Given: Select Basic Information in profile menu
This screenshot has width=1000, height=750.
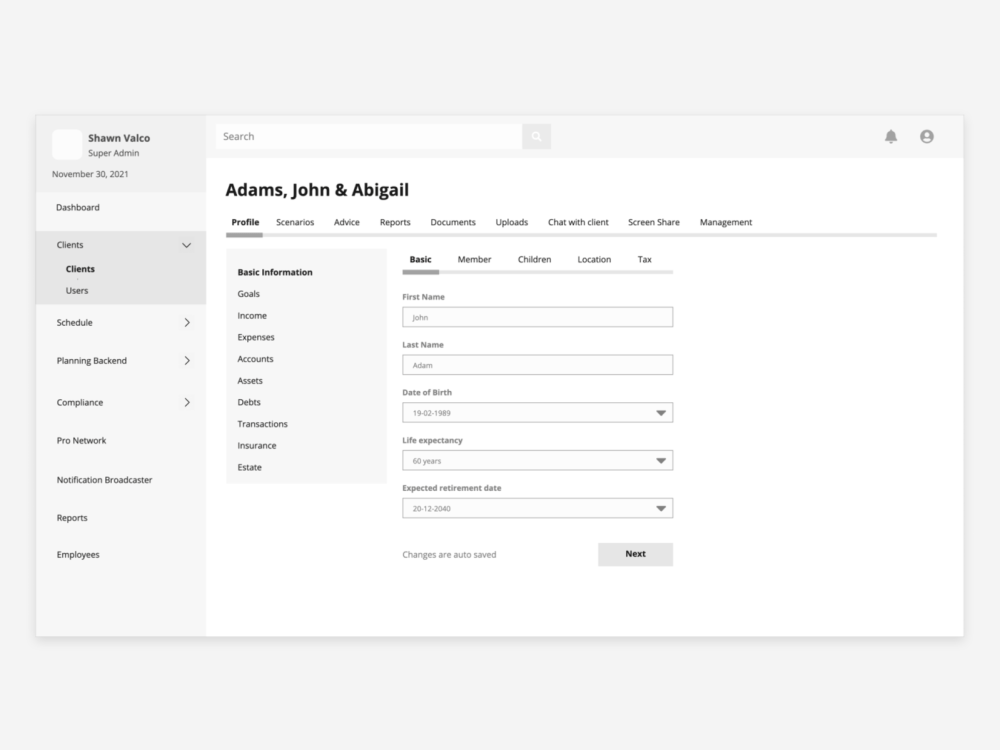Looking at the screenshot, I should click(275, 272).
